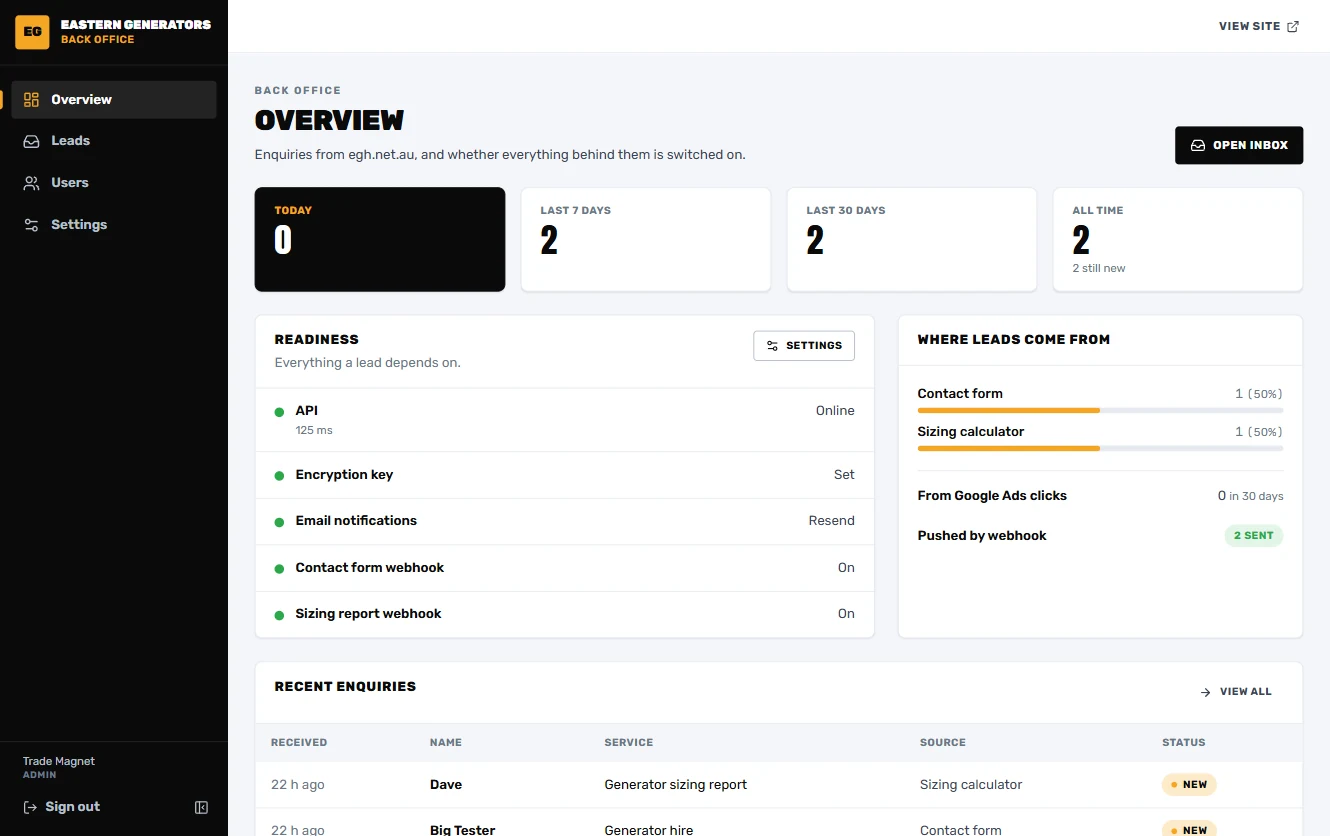Click the 2 still new text
Image resolution: width=1330 pixels, height=836 pixels.
click(x=1099, y=269)
